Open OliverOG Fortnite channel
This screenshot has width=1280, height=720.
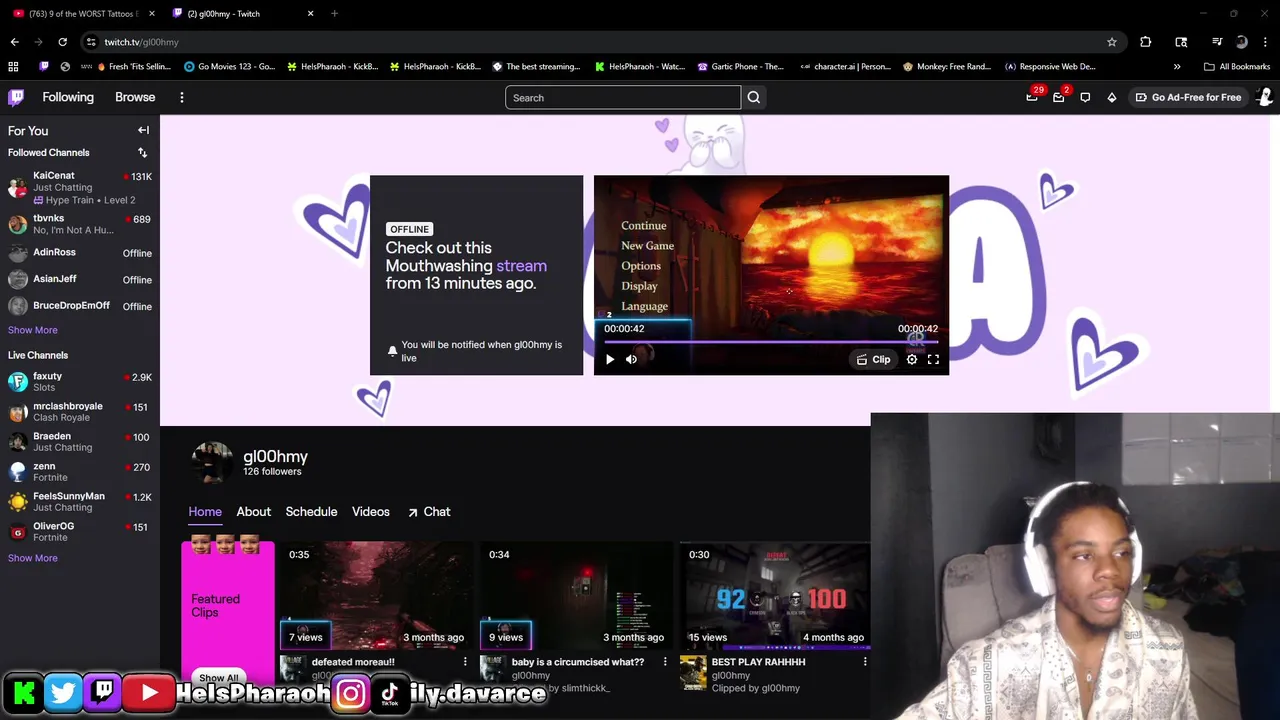point(80,531)
